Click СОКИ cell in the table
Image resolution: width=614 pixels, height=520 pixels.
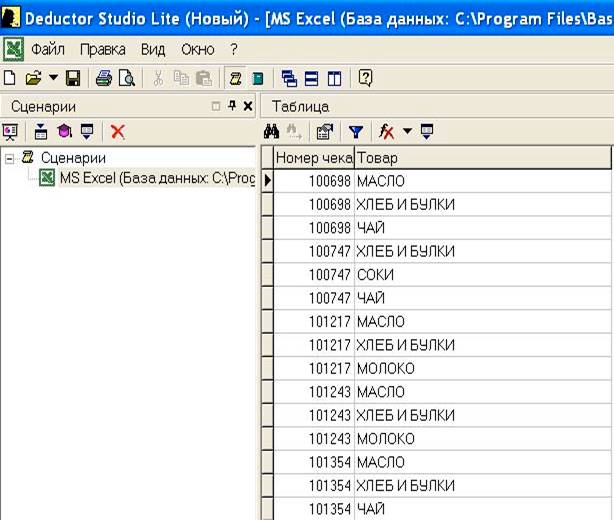(484, 275)
